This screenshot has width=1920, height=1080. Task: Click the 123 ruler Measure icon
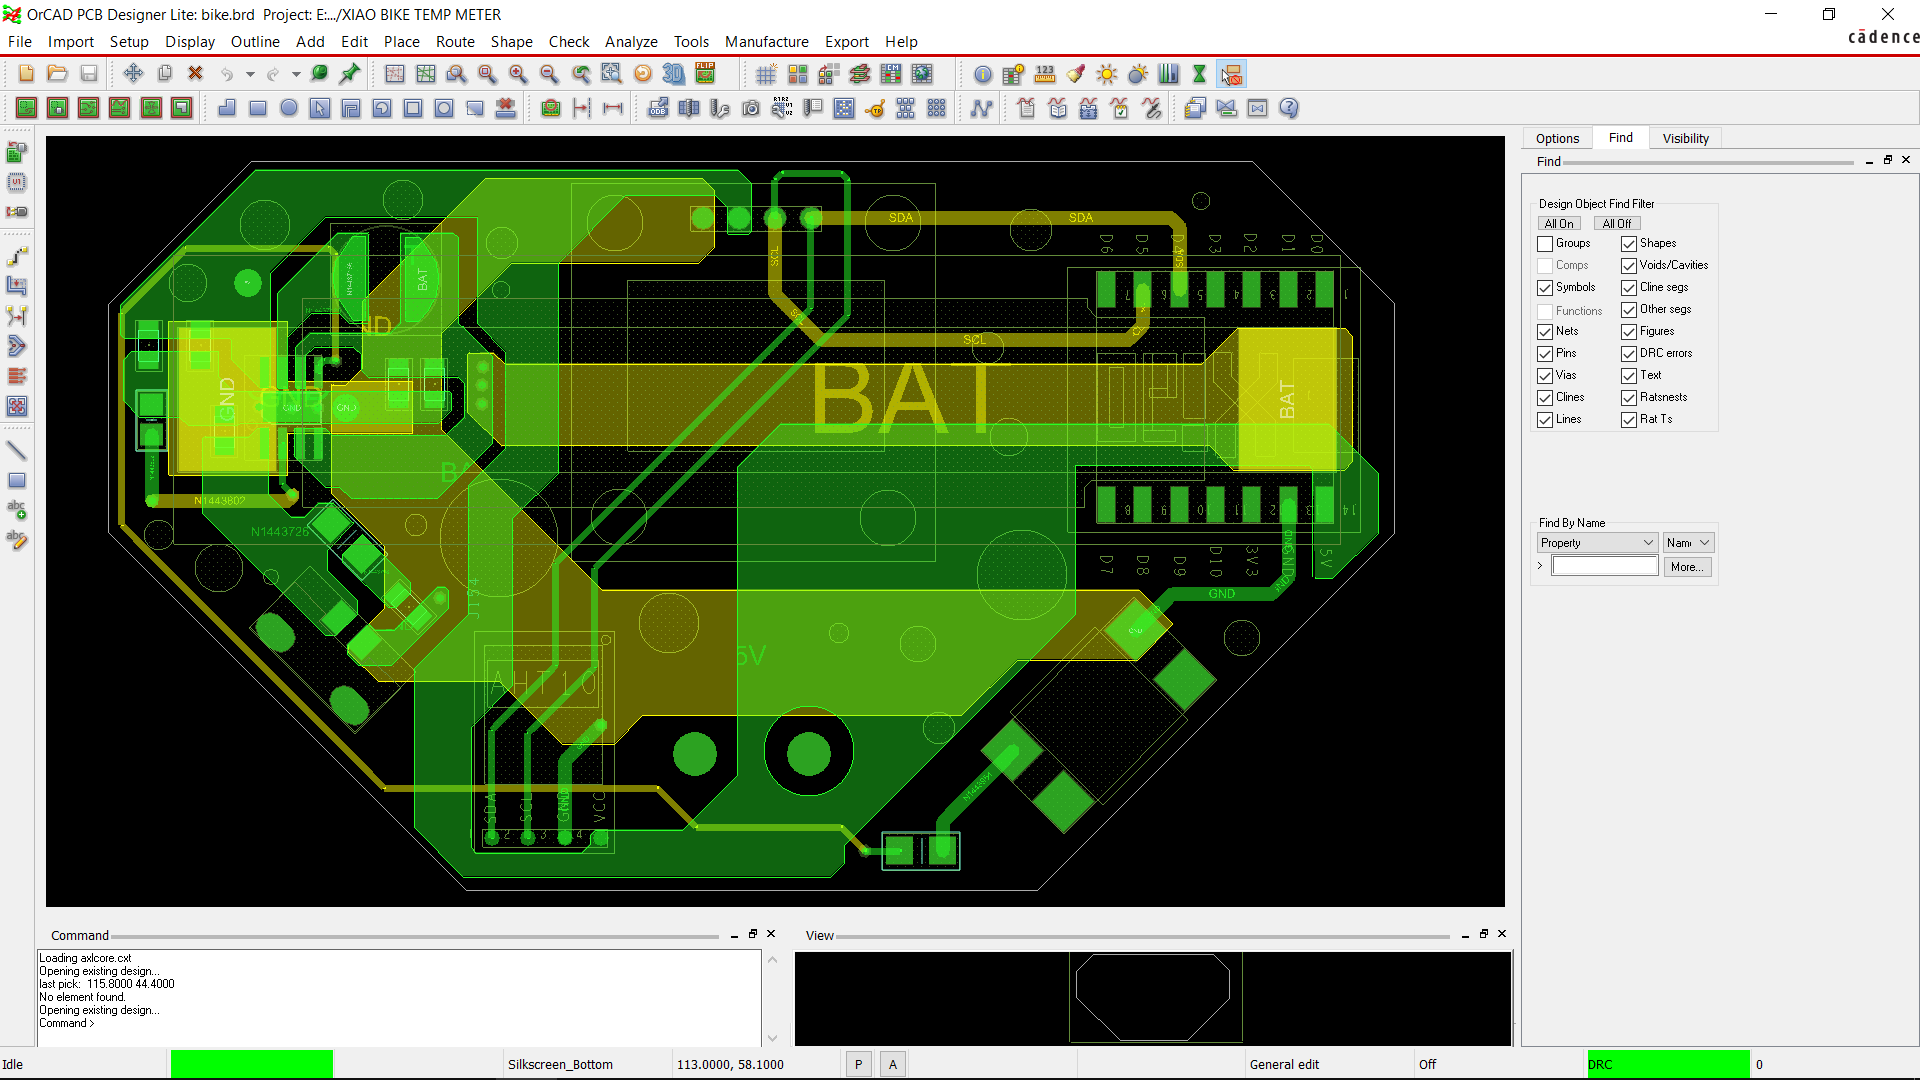tap(1045, 74)
